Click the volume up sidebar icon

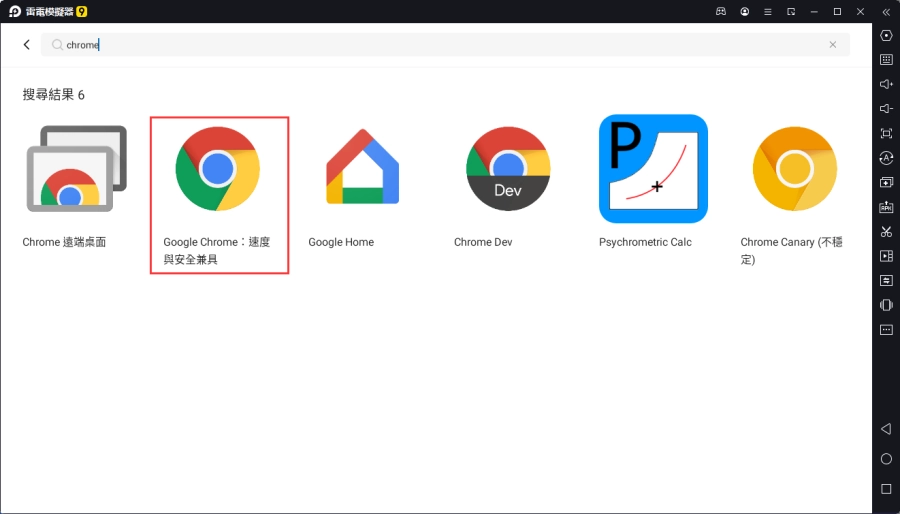pyautogui.click(x=886, y=84)
